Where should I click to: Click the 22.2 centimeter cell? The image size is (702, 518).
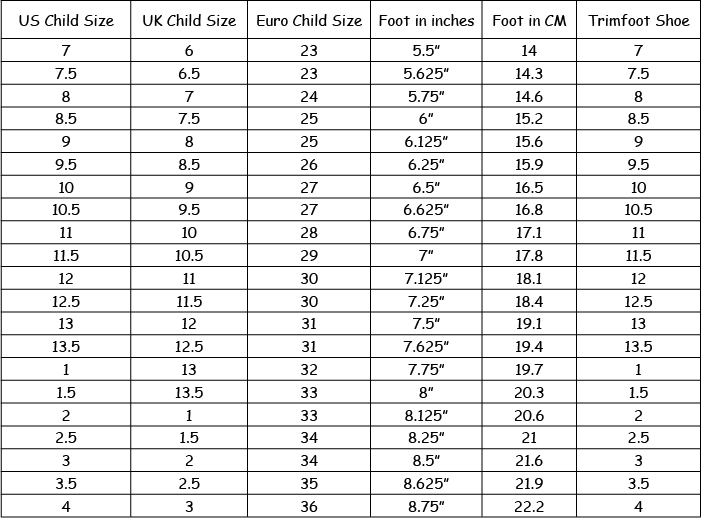pos(529,506)
